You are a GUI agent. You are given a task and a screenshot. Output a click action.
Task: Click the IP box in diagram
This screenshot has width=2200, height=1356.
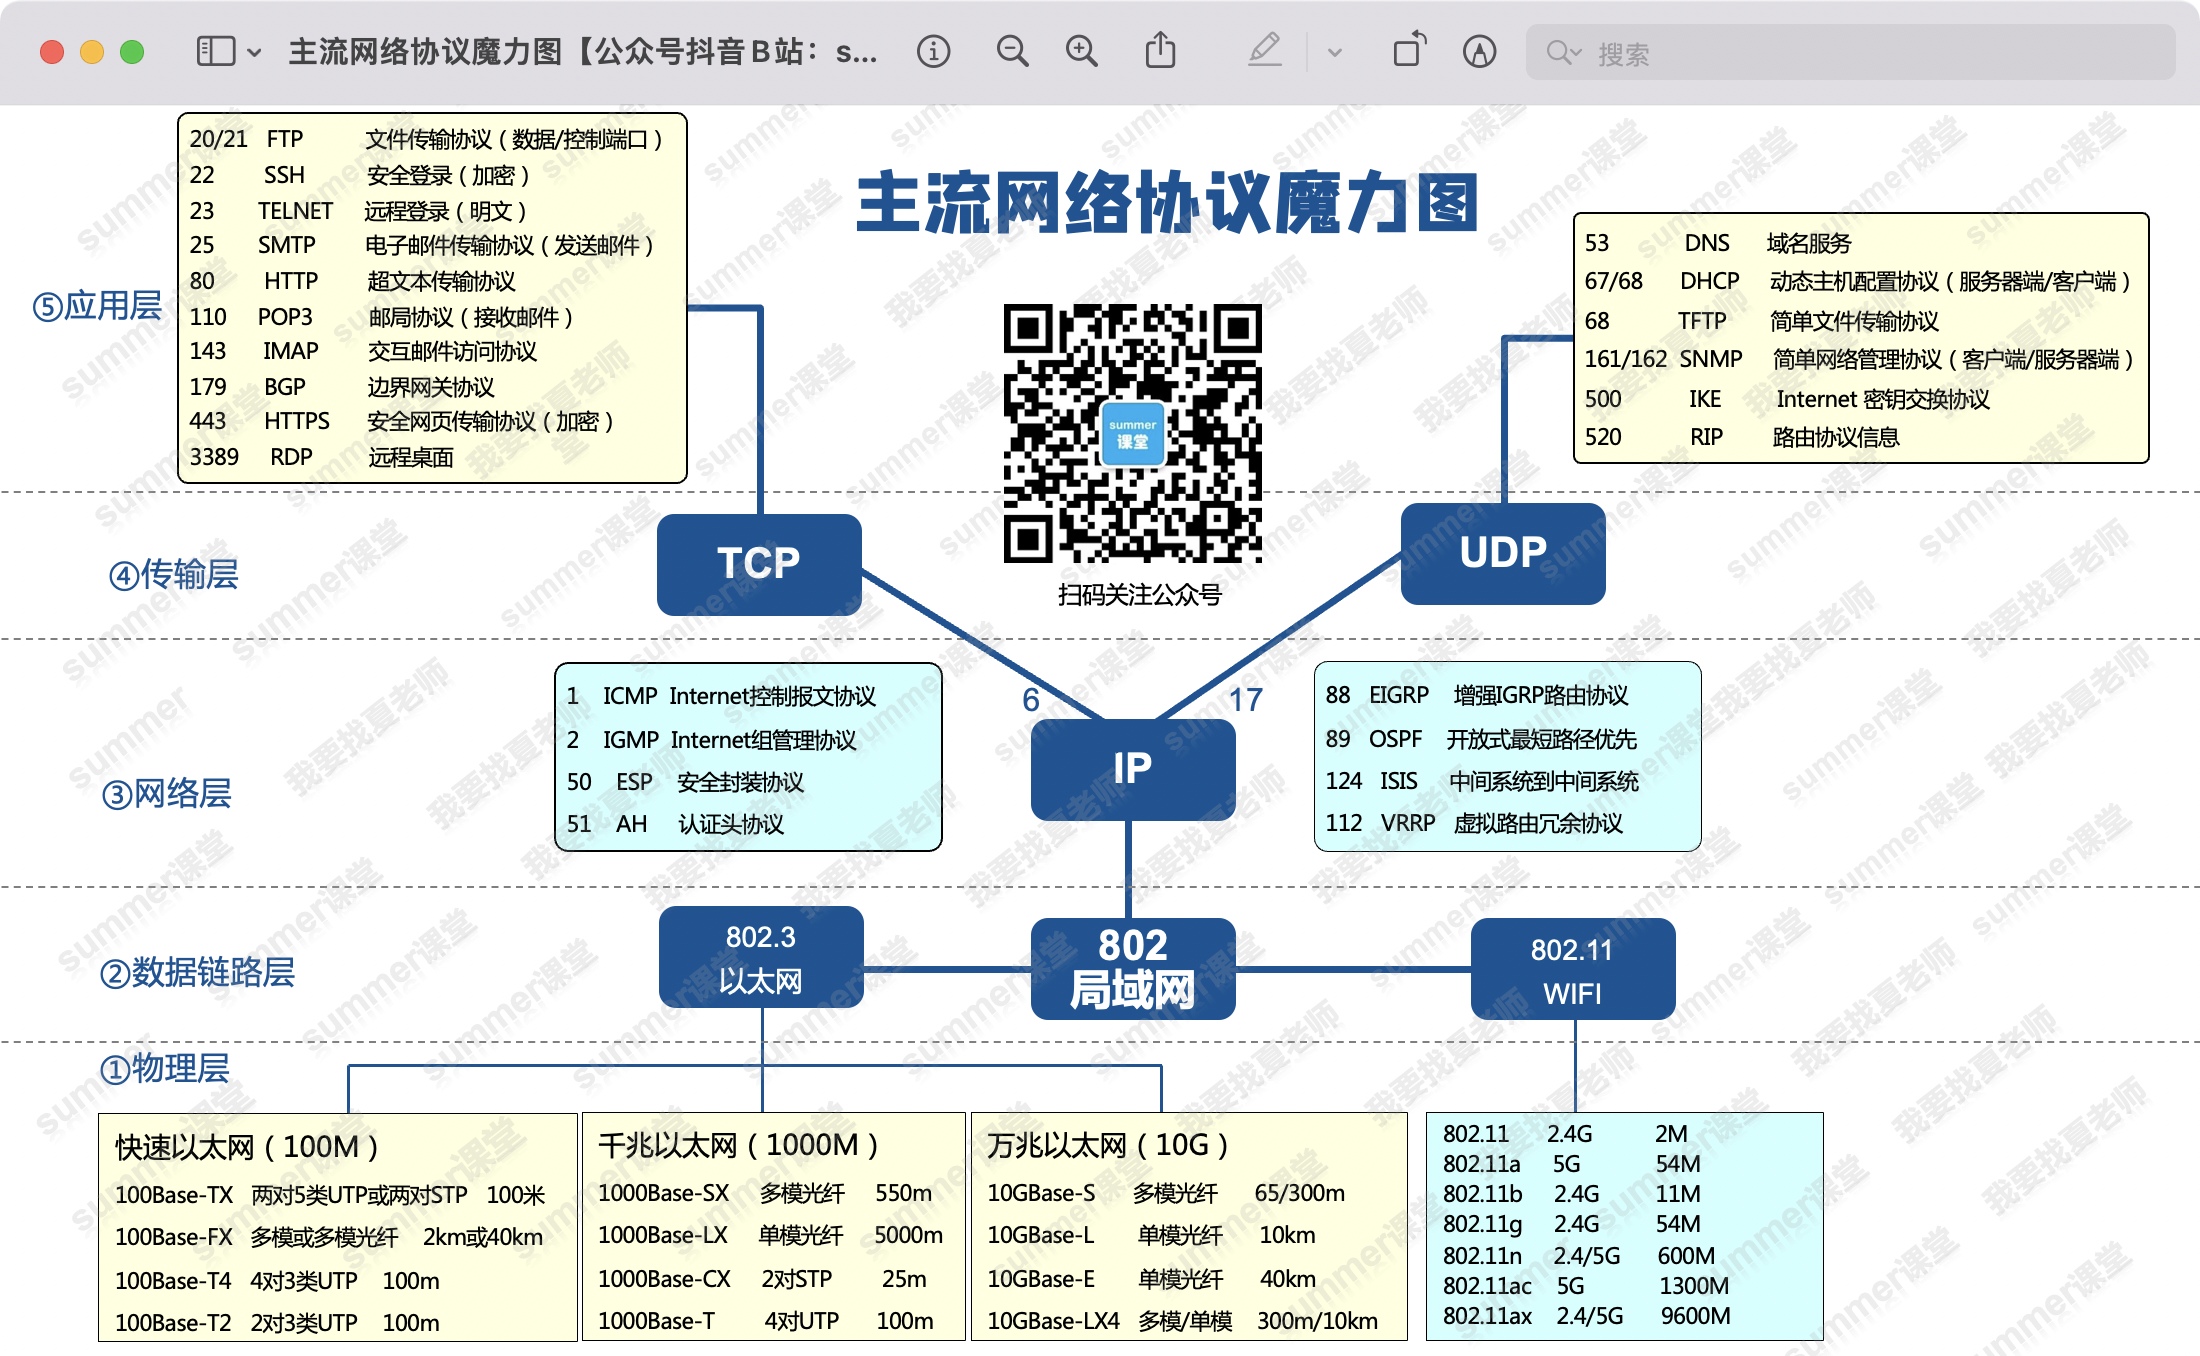point(1132,768)
